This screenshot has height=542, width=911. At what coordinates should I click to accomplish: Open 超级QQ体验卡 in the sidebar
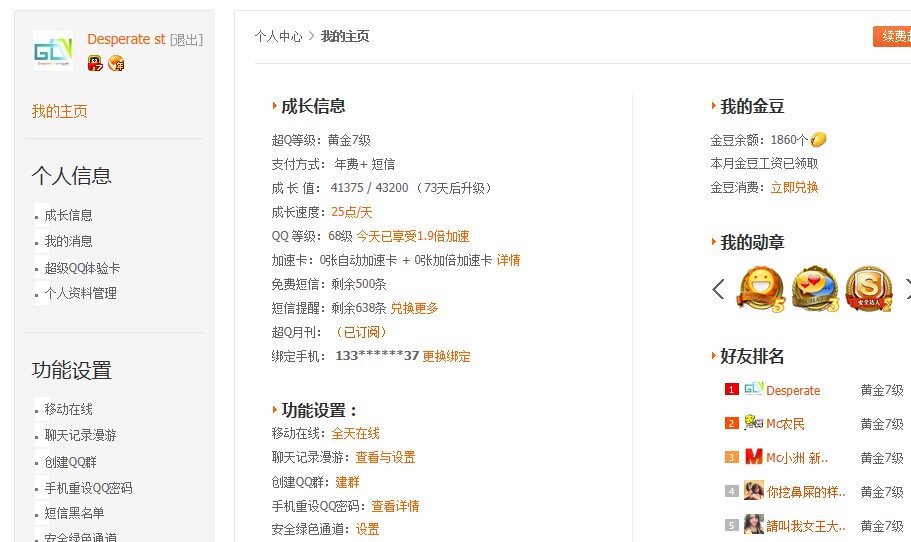pos(83,268)
